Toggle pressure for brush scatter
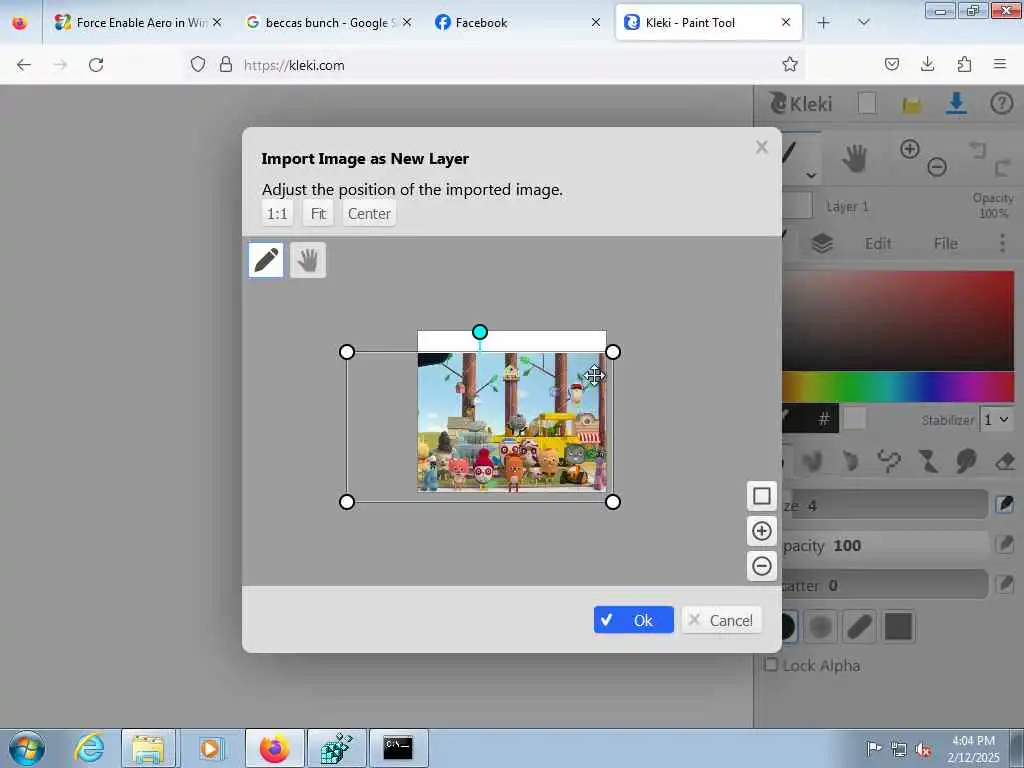 click(1004, 584)
